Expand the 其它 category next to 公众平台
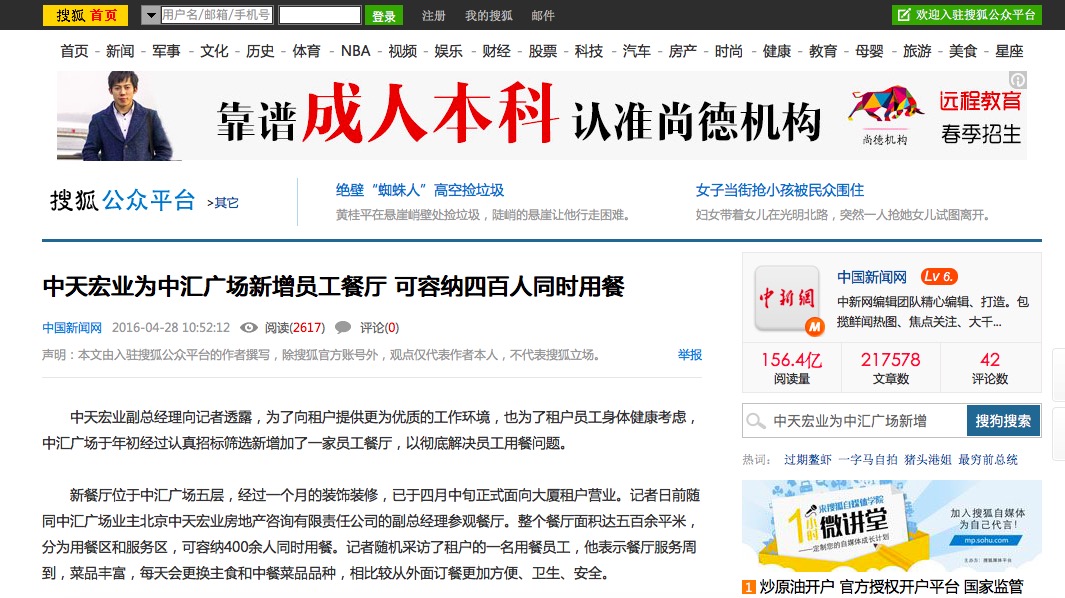 coord(223,203)
